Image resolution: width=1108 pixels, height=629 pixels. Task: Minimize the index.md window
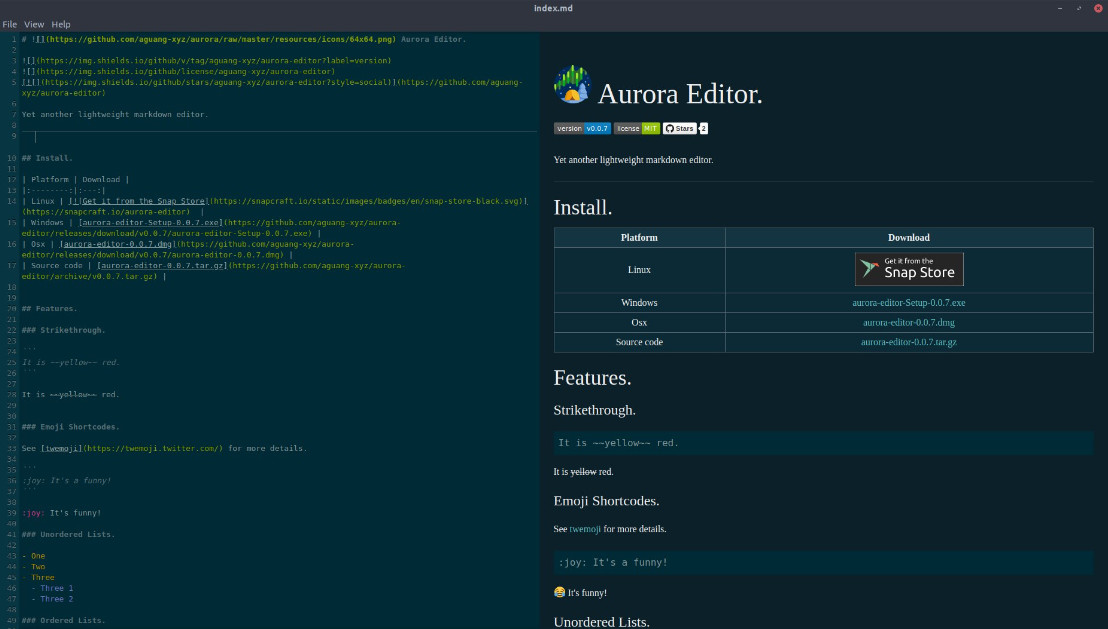pyautogui.click(x=1060, y=8)
